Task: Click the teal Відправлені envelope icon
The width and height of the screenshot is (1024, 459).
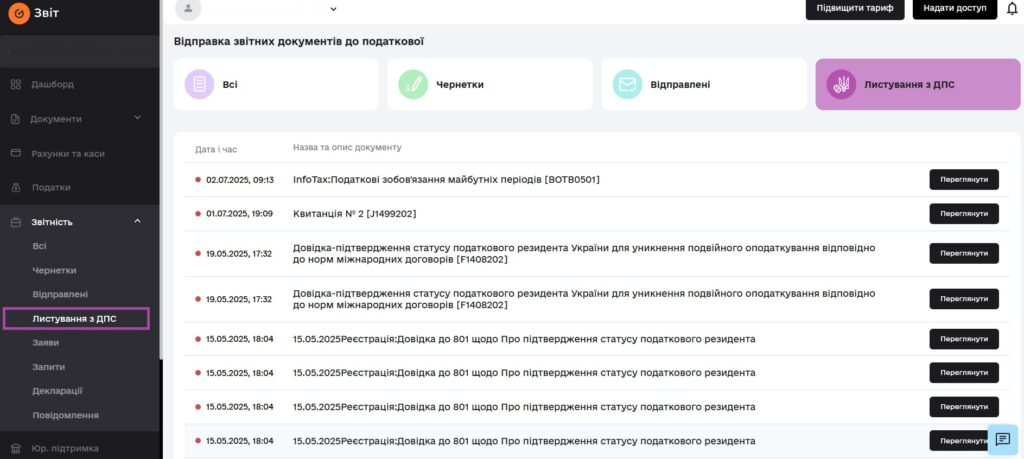Action: 627,84
